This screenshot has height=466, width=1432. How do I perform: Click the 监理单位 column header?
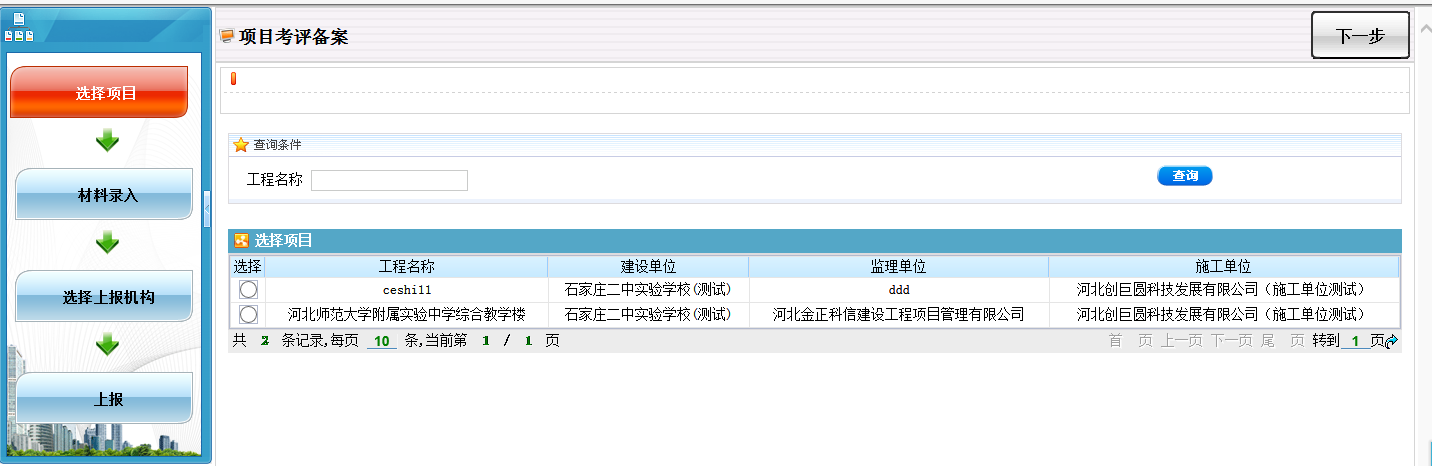pyautogui.click(x=898, y=267)
